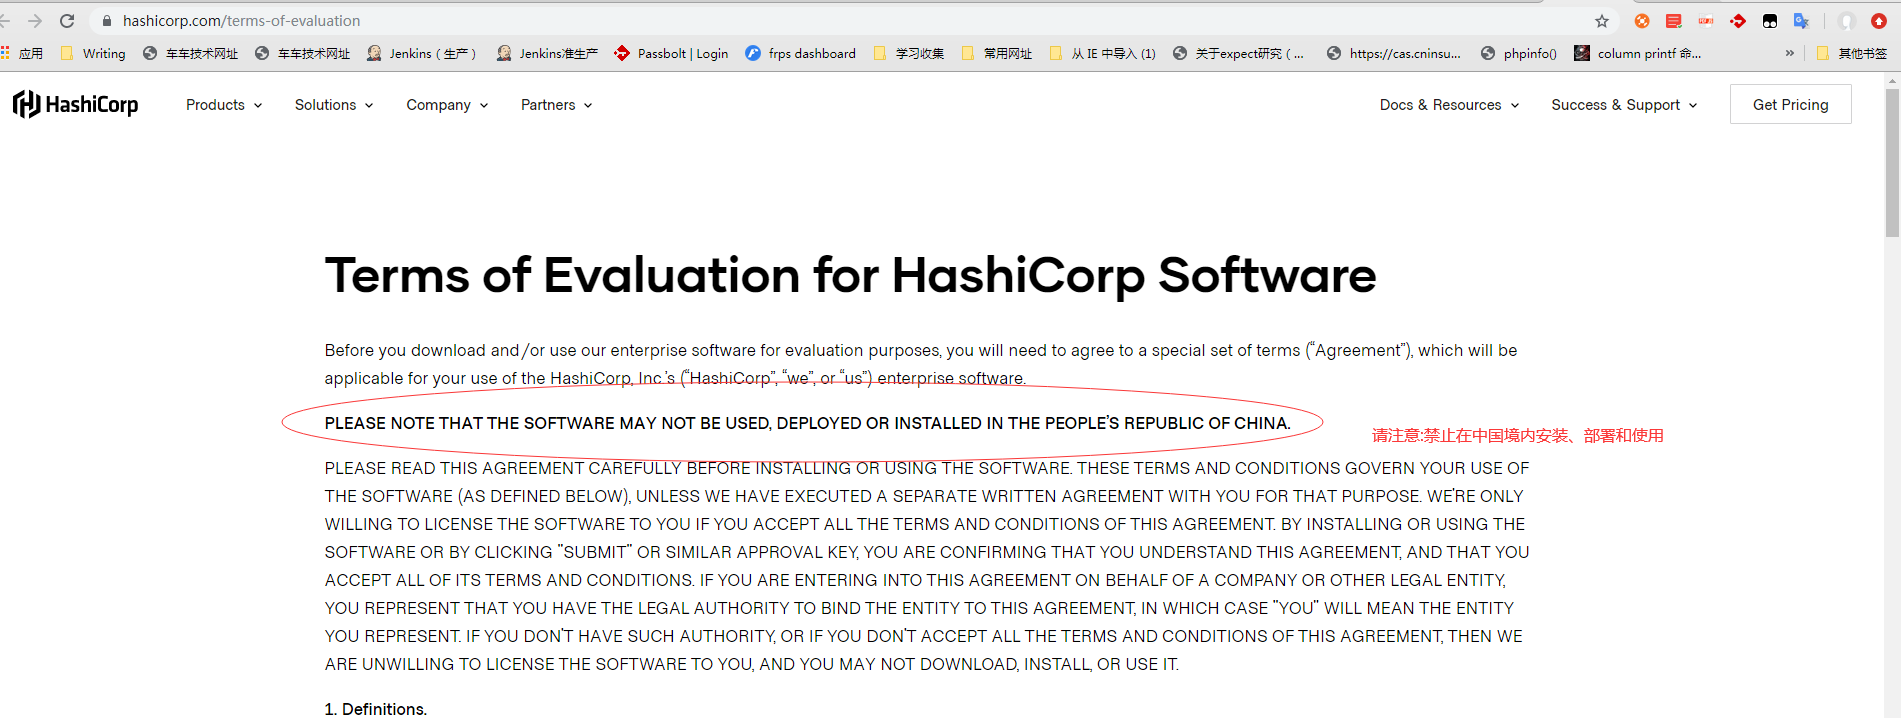Open the column printf bookmark
Image resolution: width=1901 pixels, height=718 pixels.
(x=1638, y=53)
